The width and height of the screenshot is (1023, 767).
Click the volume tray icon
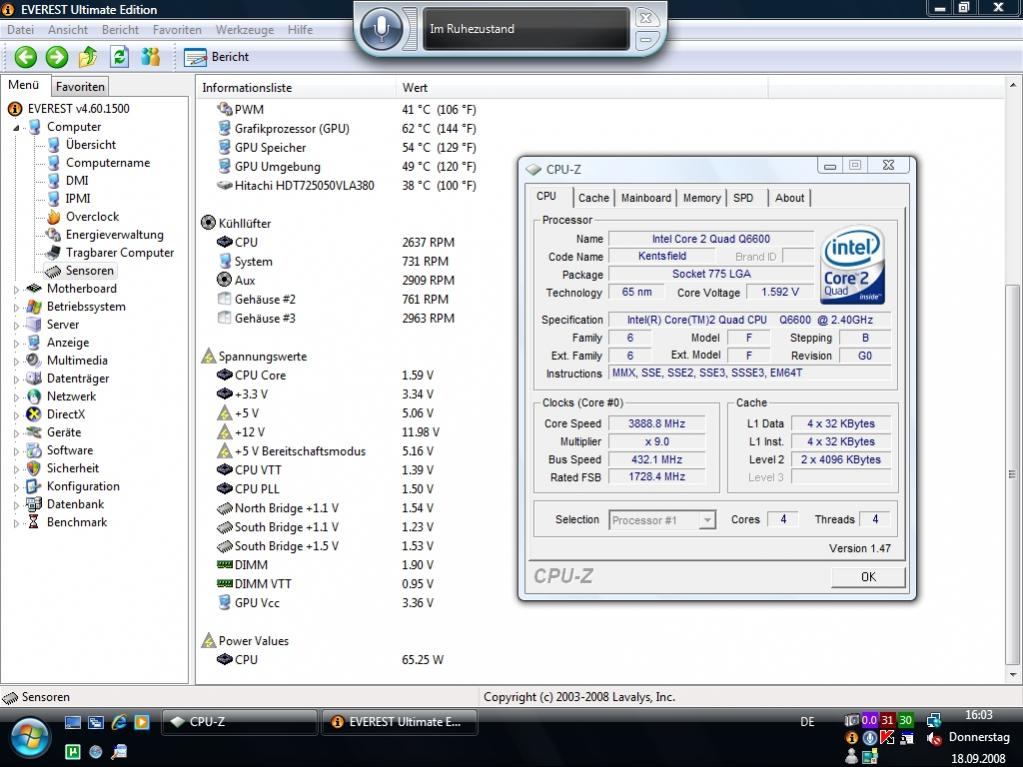pos(934,738)
